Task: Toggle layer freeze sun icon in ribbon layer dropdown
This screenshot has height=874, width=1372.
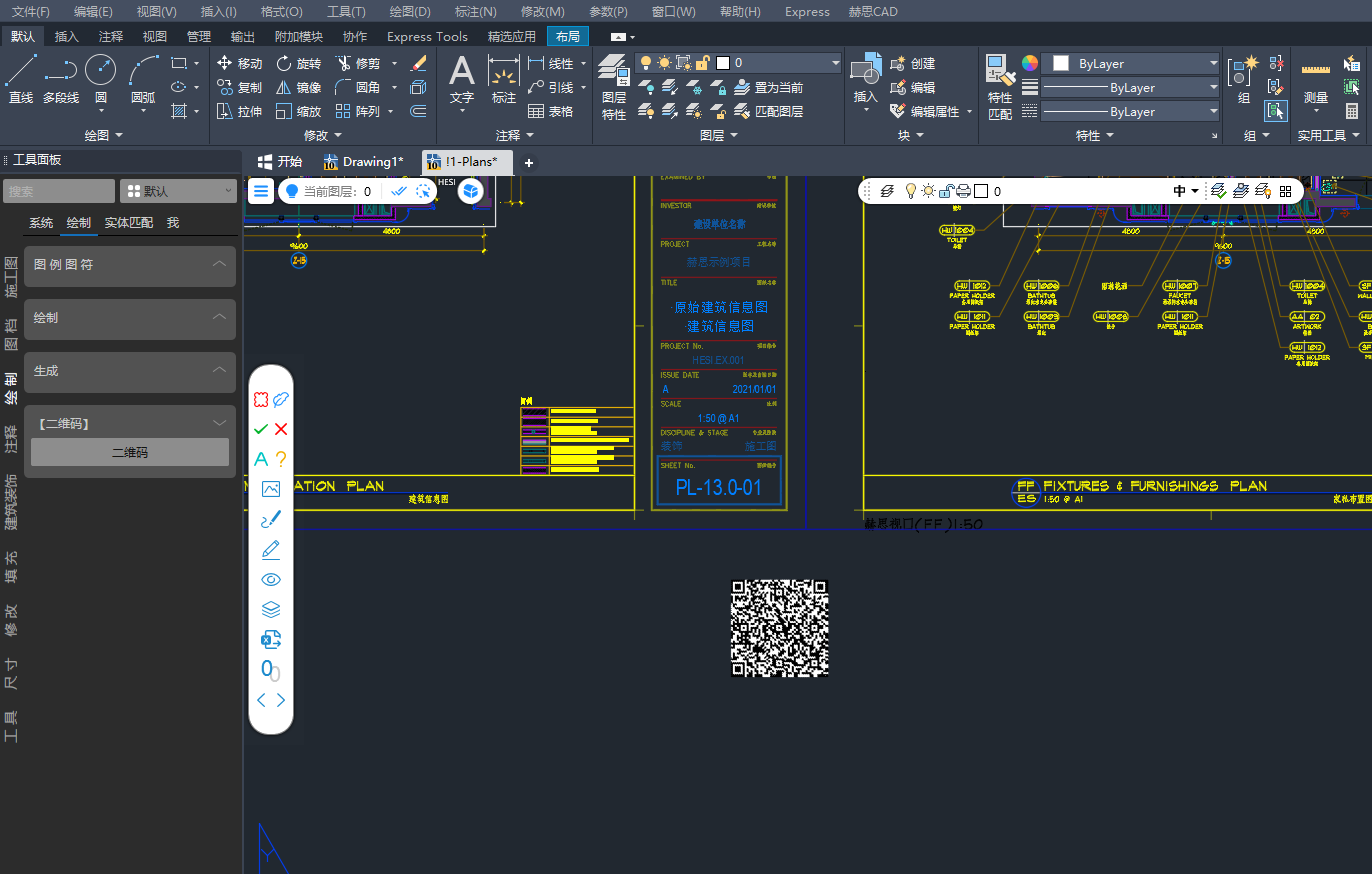Action: tap(664, 63)
